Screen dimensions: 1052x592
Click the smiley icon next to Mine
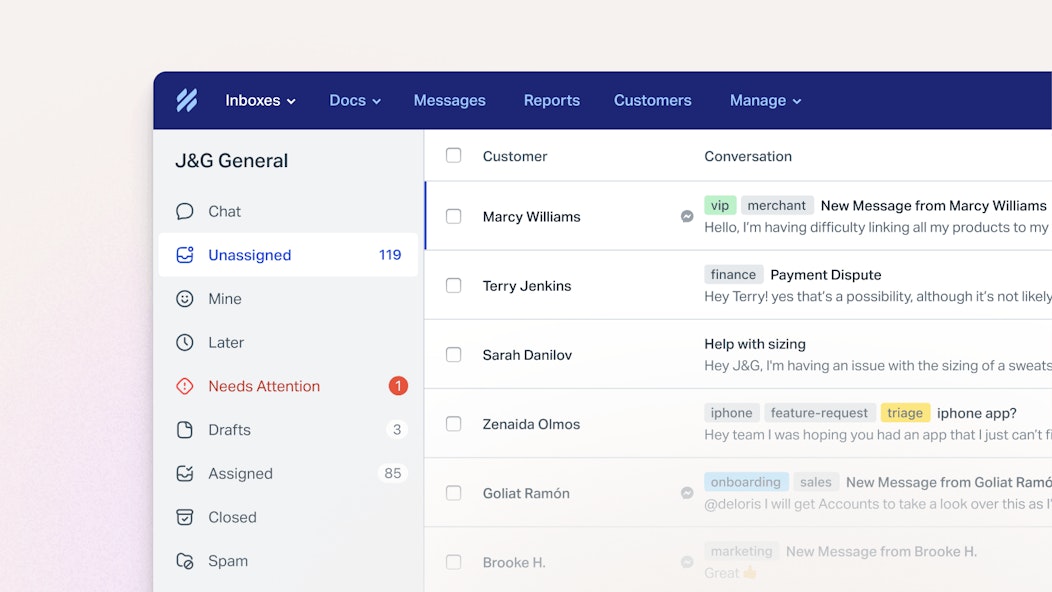pyautogui.click(x=185, y=298)
